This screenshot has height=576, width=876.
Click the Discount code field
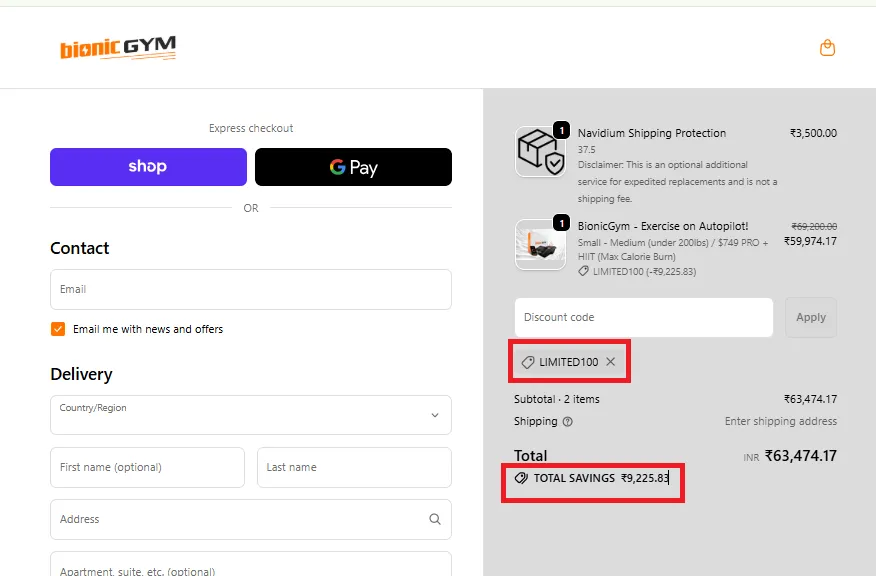[x=643, y=317]
